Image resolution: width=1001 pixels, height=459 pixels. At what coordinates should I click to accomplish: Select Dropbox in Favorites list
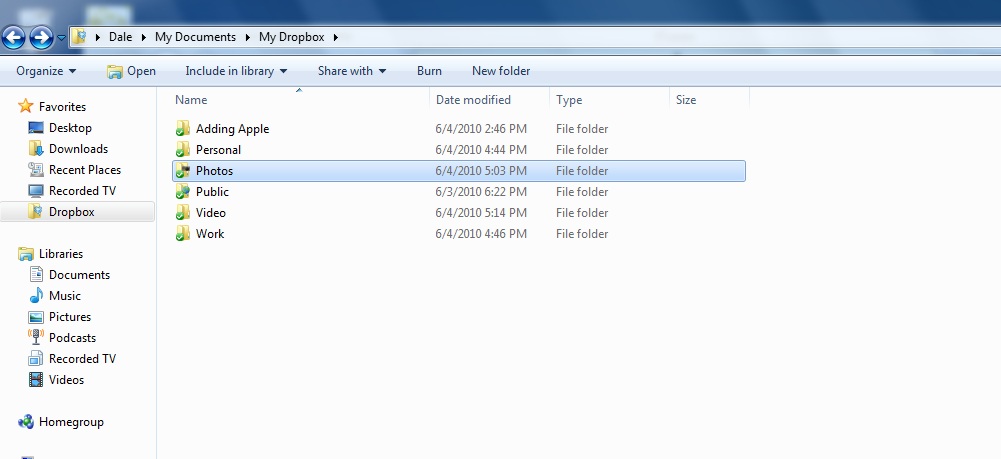[x=72, y=212]
